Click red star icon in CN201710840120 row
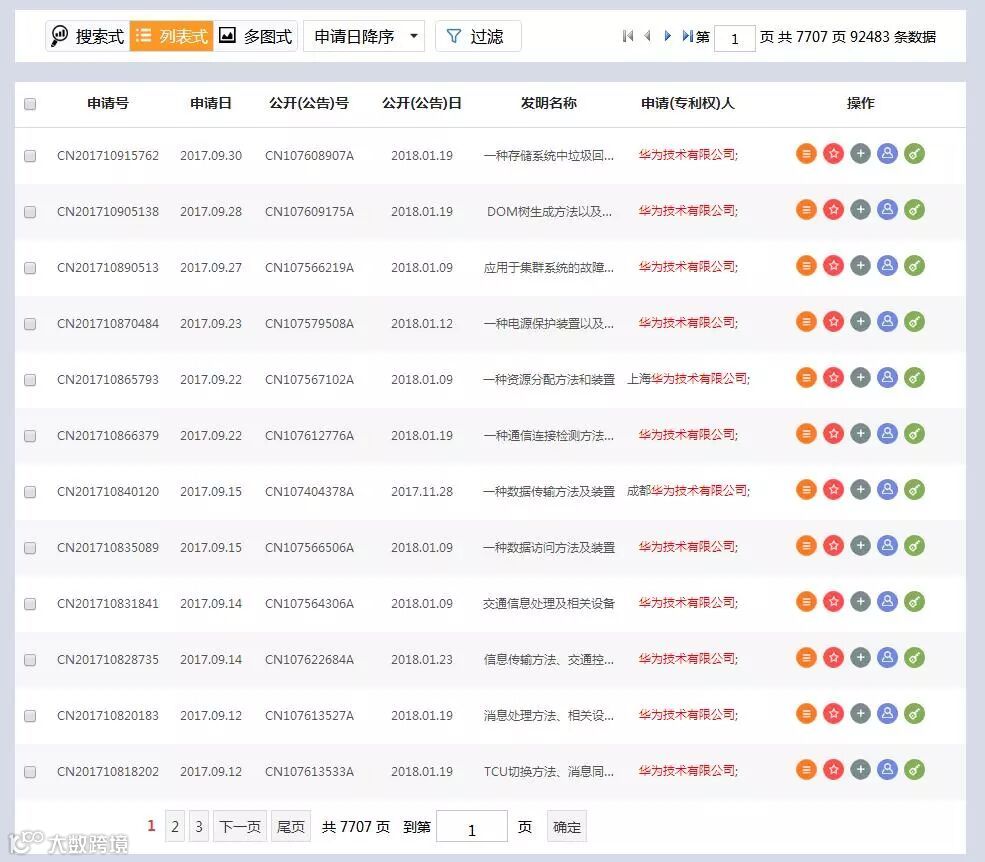Screen dimensions: 985x862 (x=833, y=489)
